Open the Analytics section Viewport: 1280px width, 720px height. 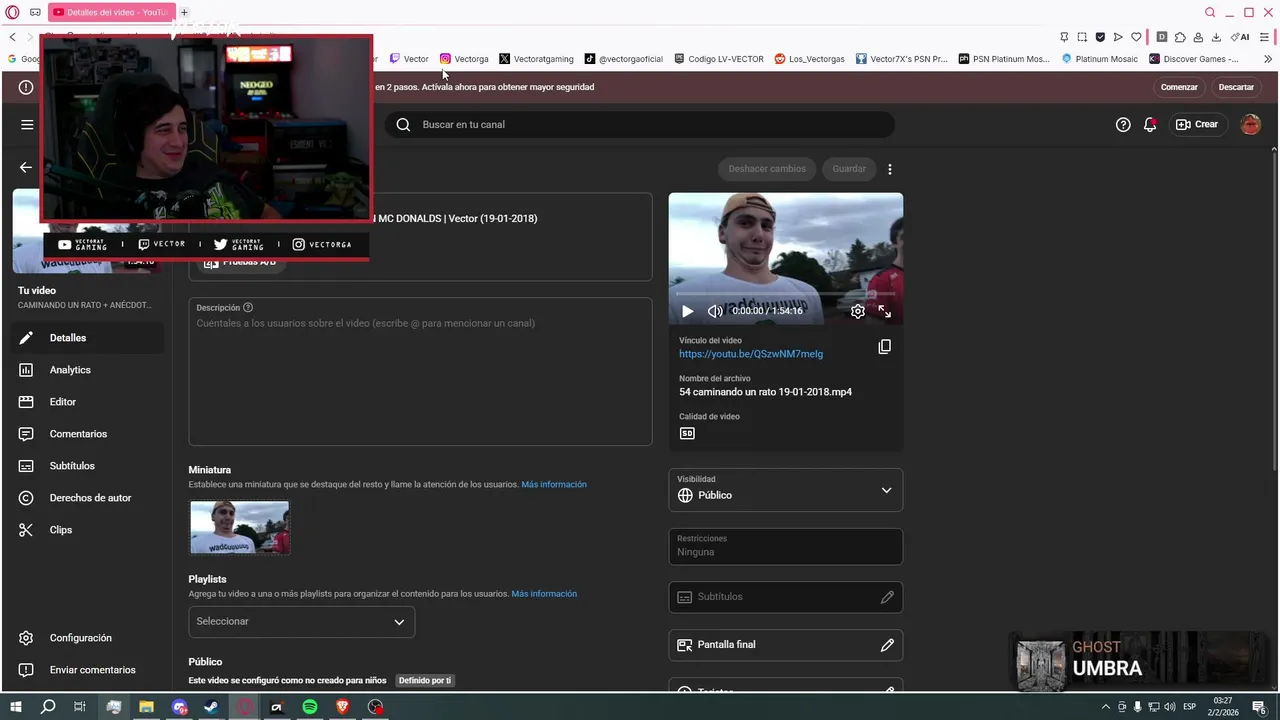coord(88,370)
